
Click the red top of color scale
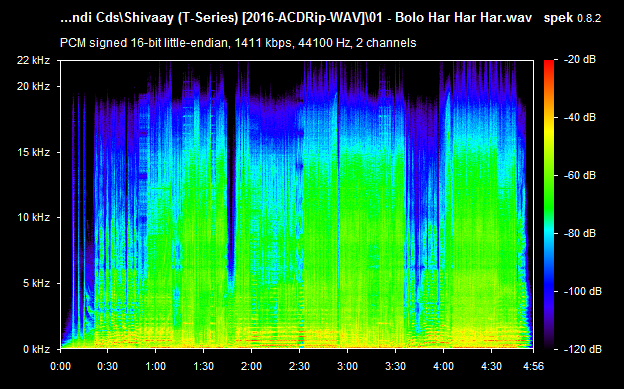tap(549, 62)
